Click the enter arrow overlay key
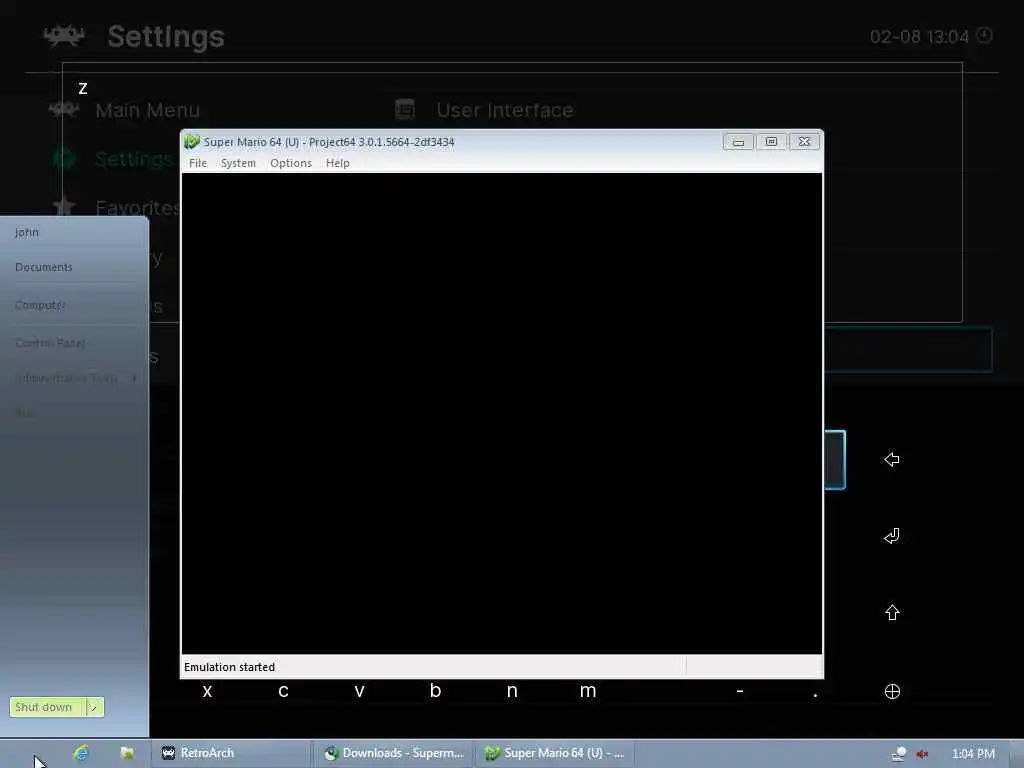This screenshot has width=1024, height=768. 891,536
